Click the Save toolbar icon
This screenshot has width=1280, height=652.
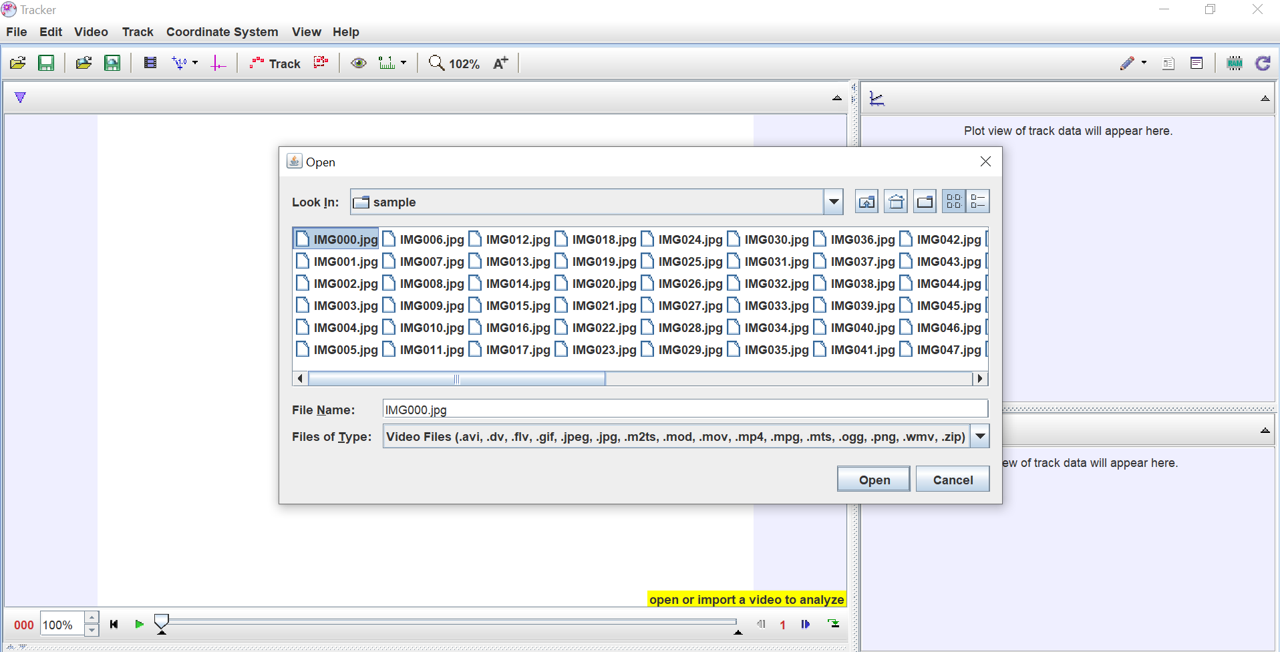(x=46, y=63)
